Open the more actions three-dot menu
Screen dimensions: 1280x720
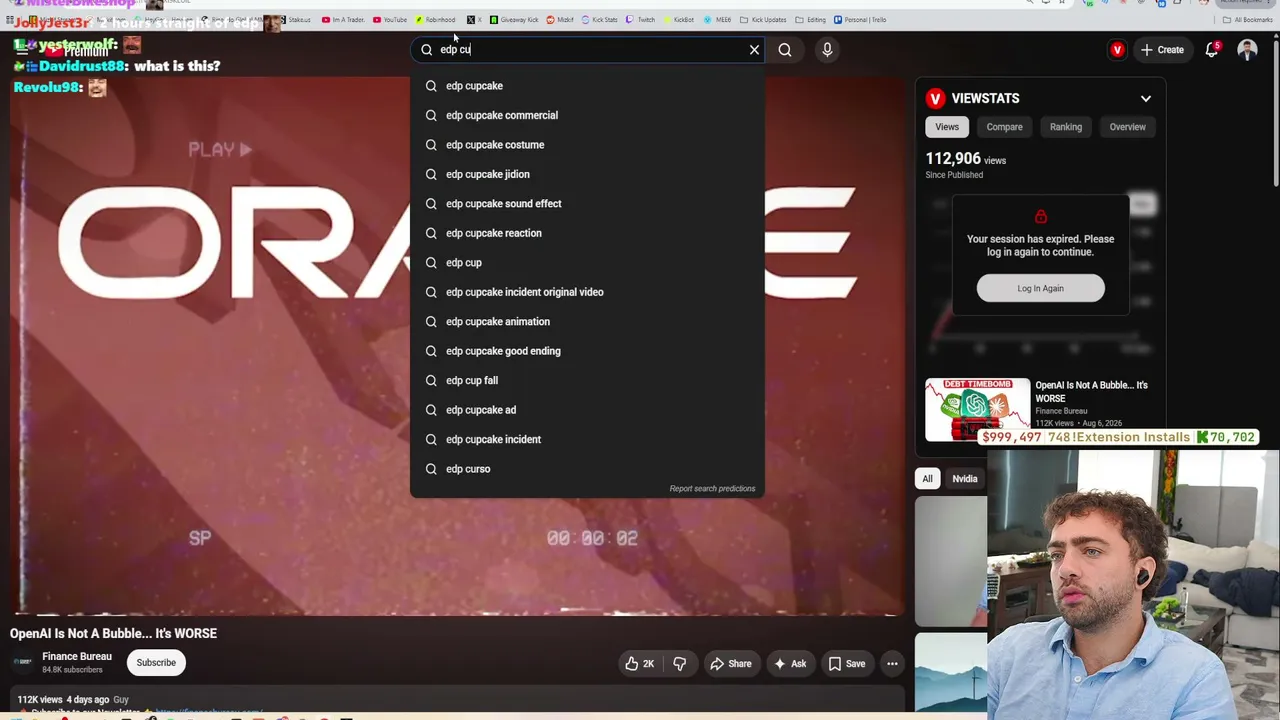(x=892, y=664)
